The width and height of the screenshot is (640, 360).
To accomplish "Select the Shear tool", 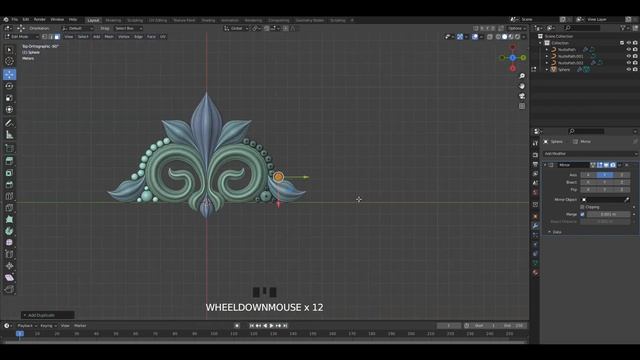I will pos(9,278).
